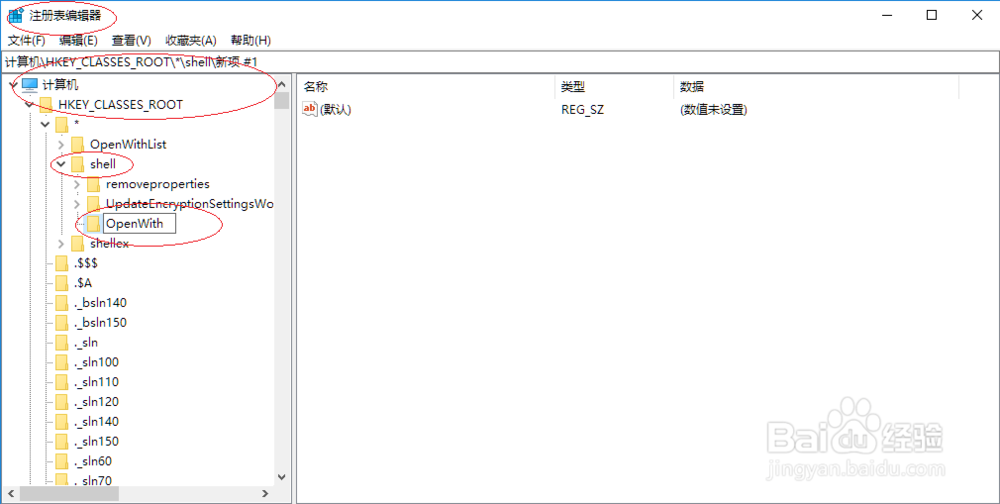This screenshot has width=1000, height=504.
Task: Click the ._sln110 folder icon
Action: pyautogui.click(x=62, y=382)
